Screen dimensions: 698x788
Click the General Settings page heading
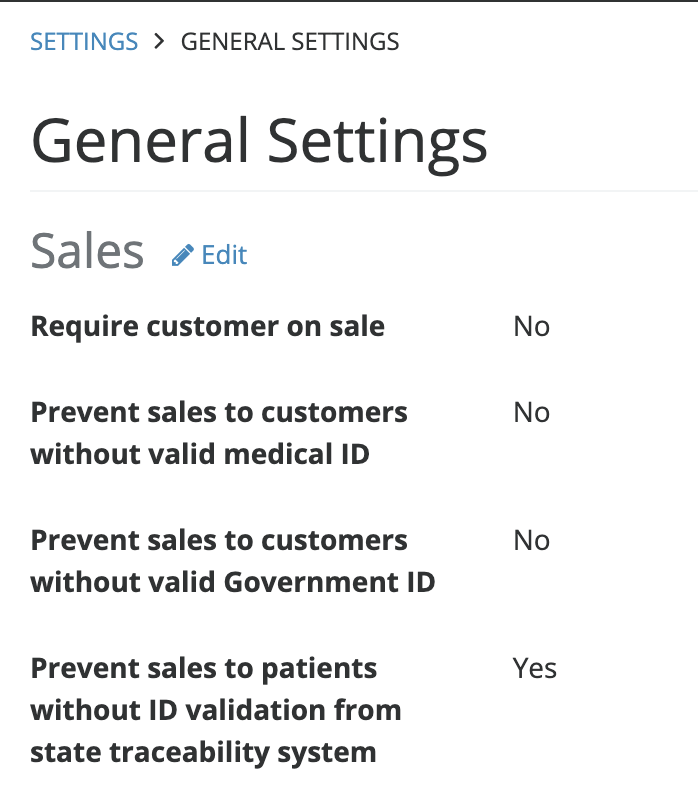click(259, 140)
